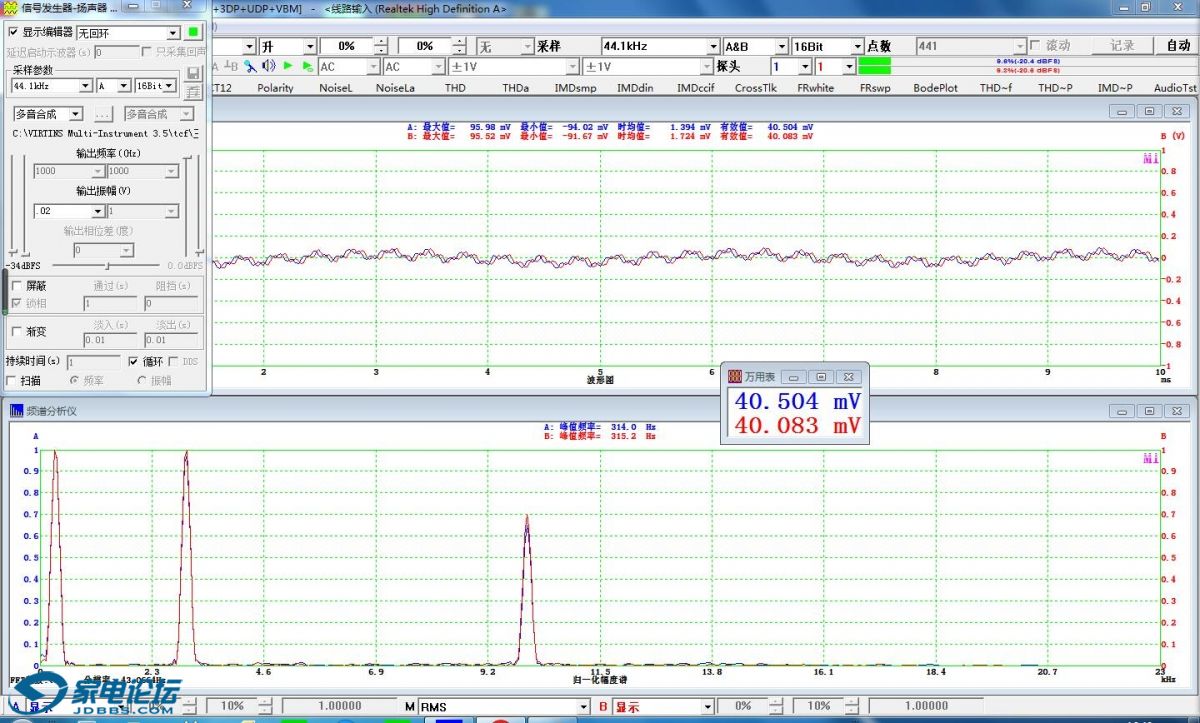Open the BodePlot panel tab
Viewport: 1200px width, 723px height.
pos(935,88)
